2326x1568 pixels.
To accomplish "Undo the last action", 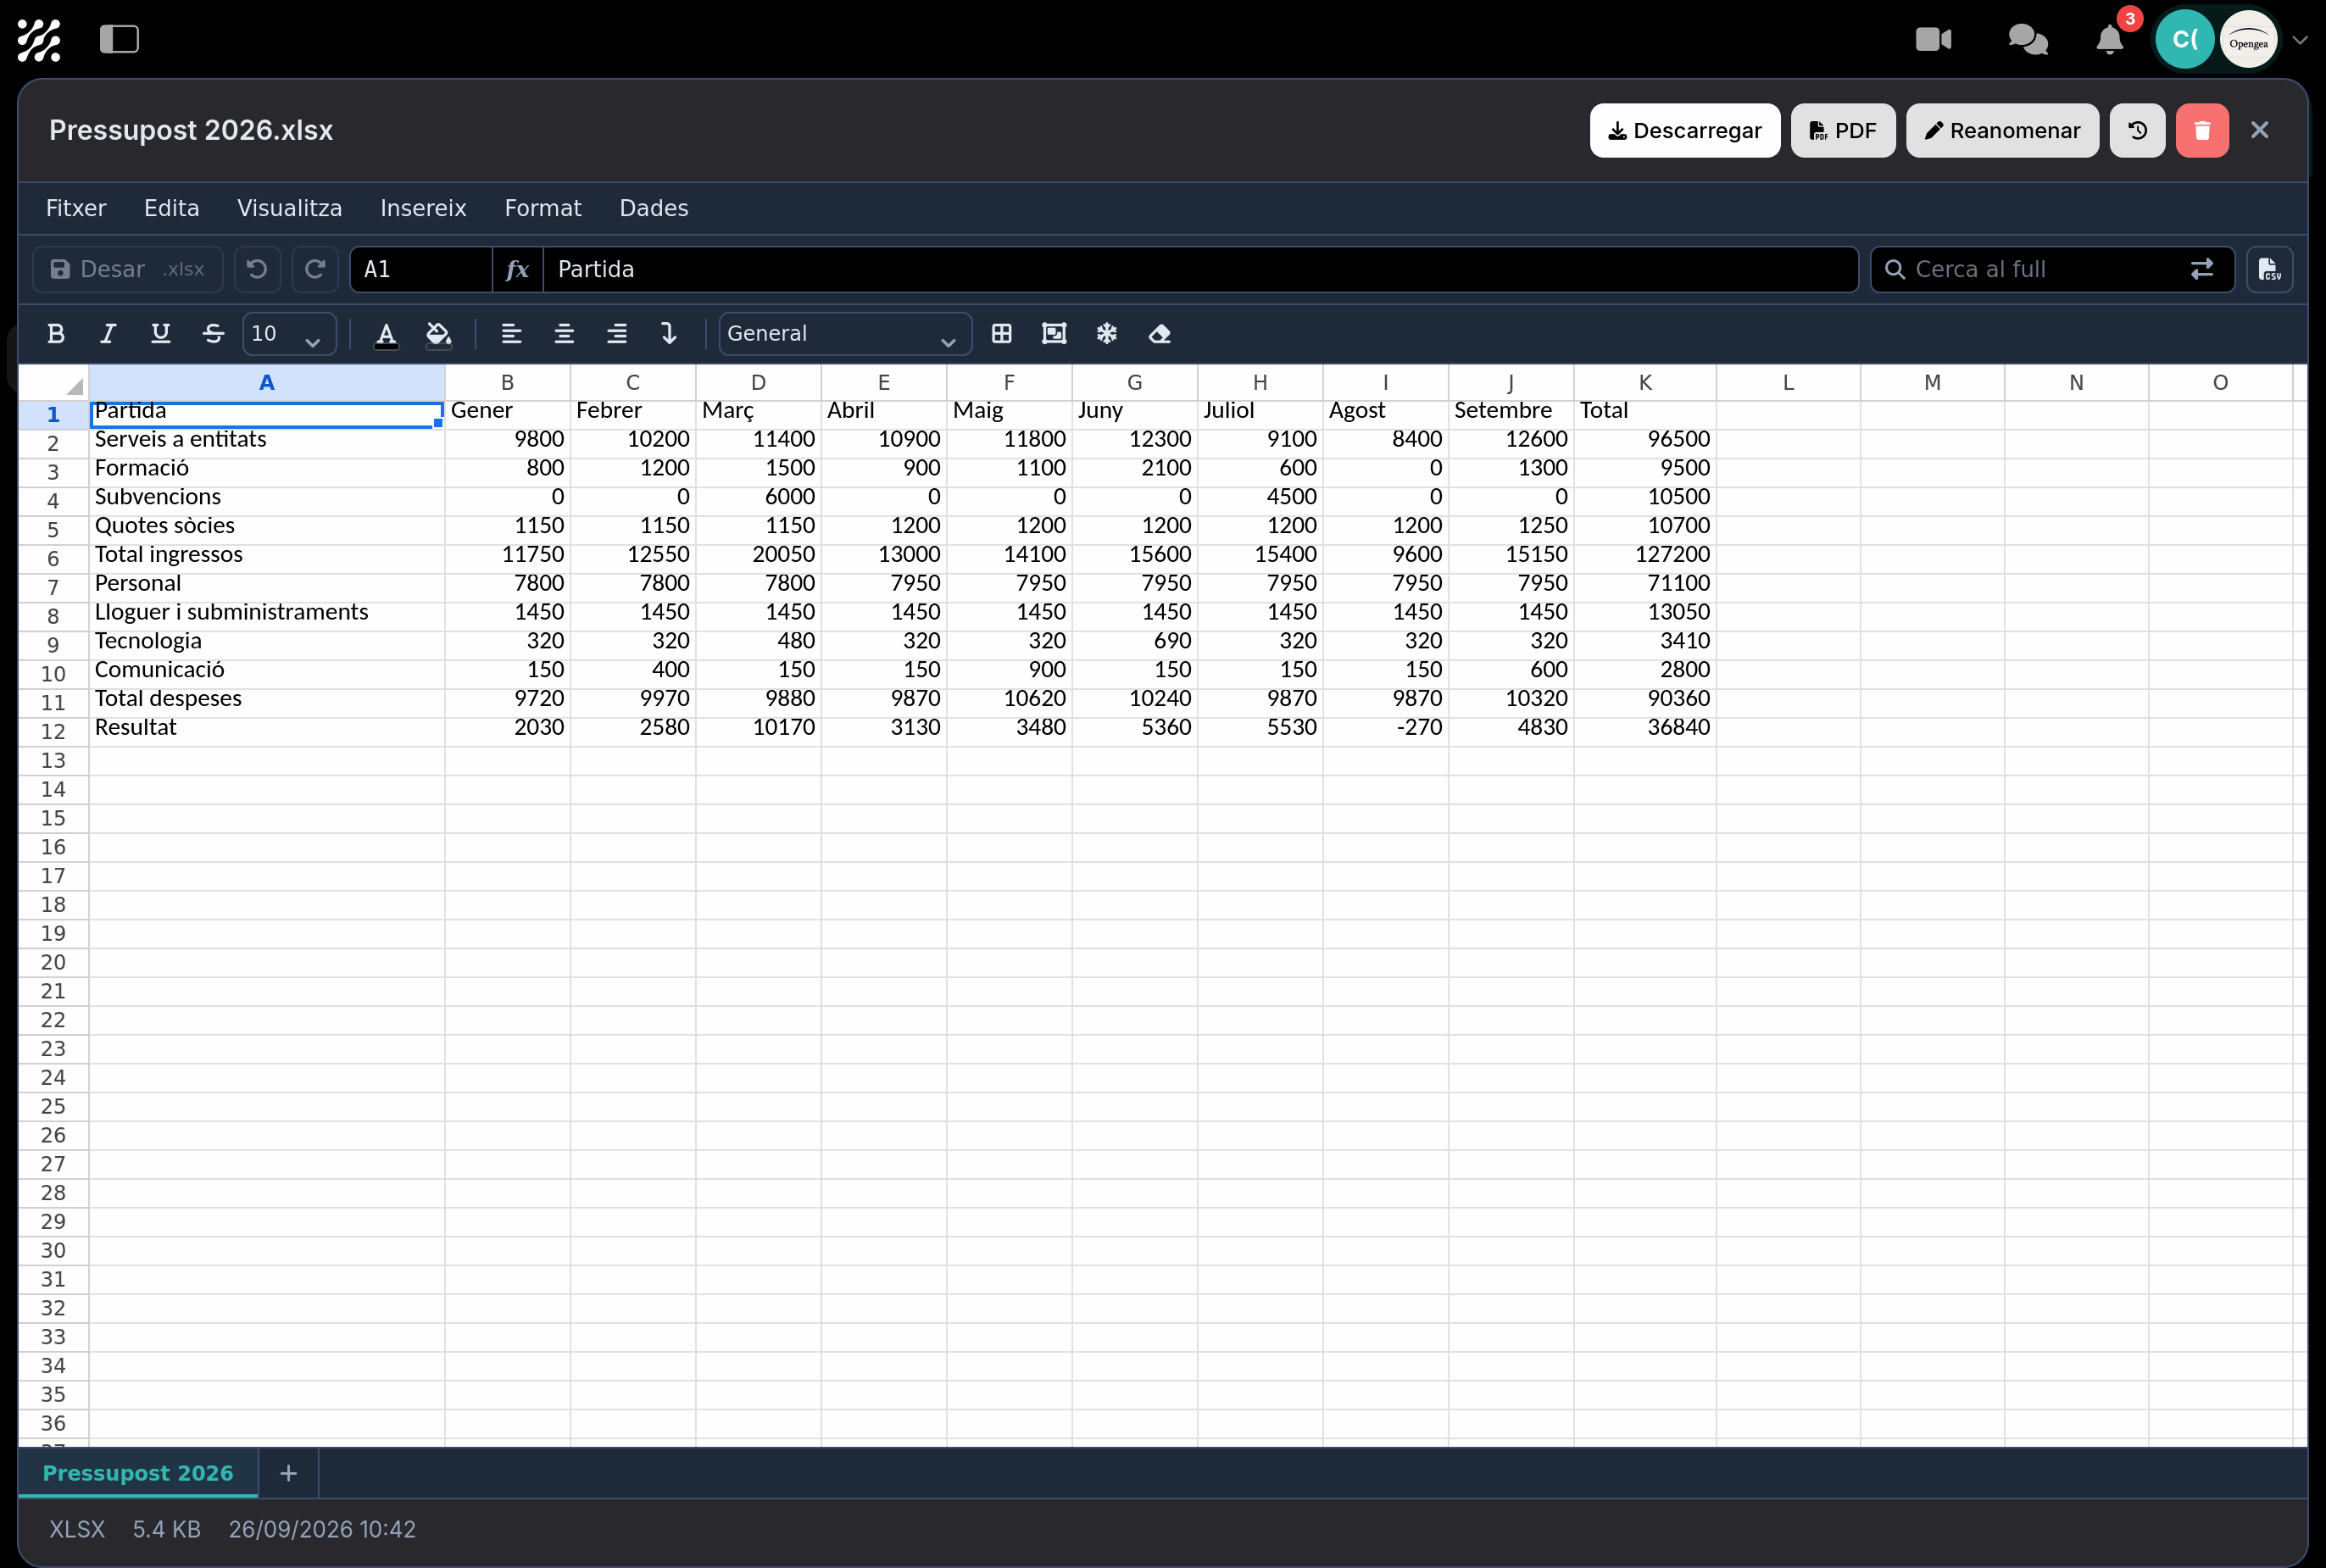I will point(257,269).
